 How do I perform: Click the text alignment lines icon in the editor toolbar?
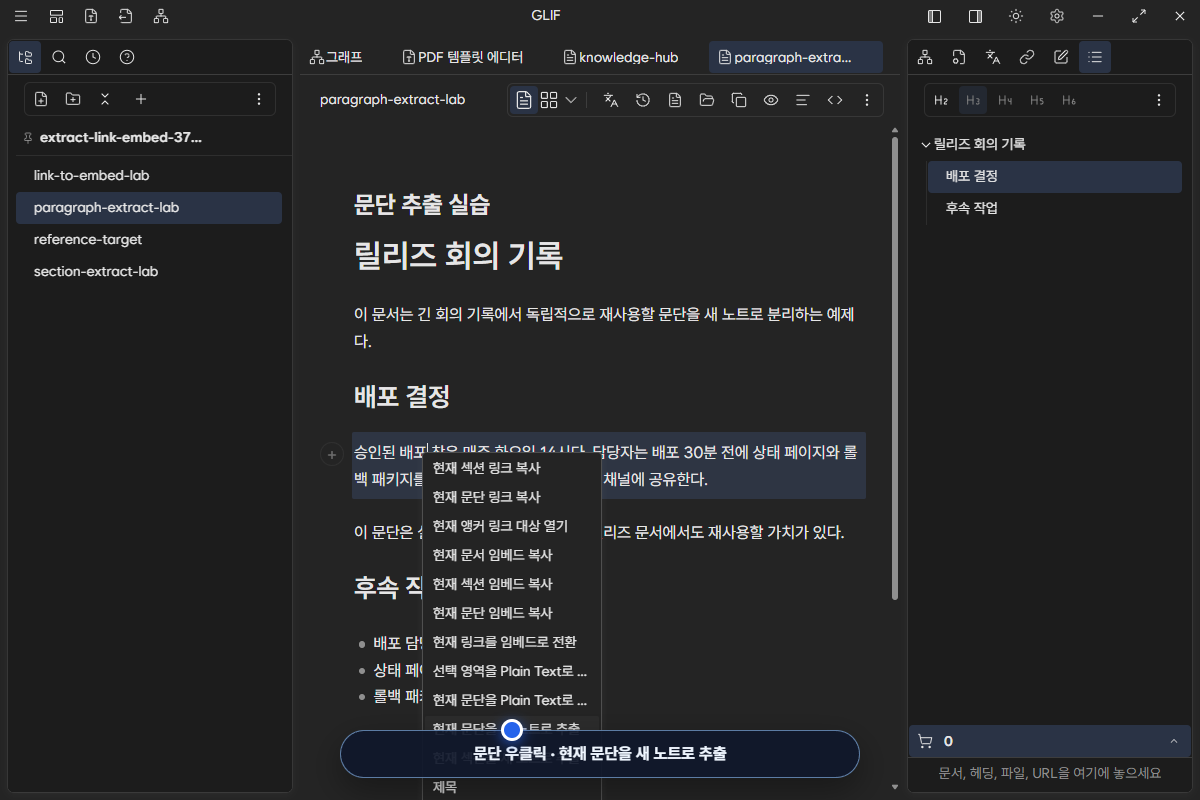tap(802, 100)
